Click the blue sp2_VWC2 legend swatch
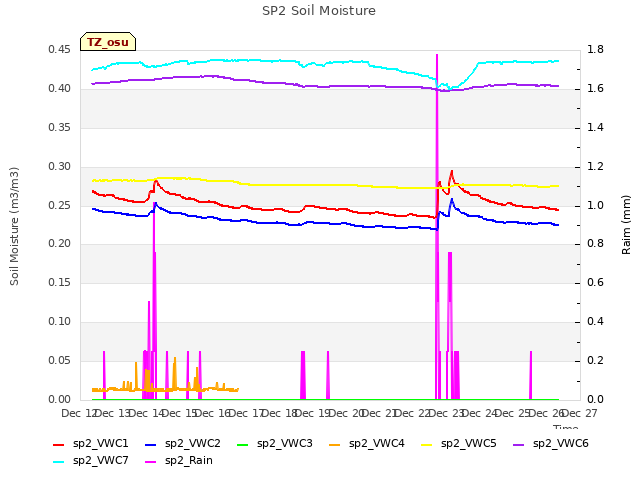 [151, 445]
